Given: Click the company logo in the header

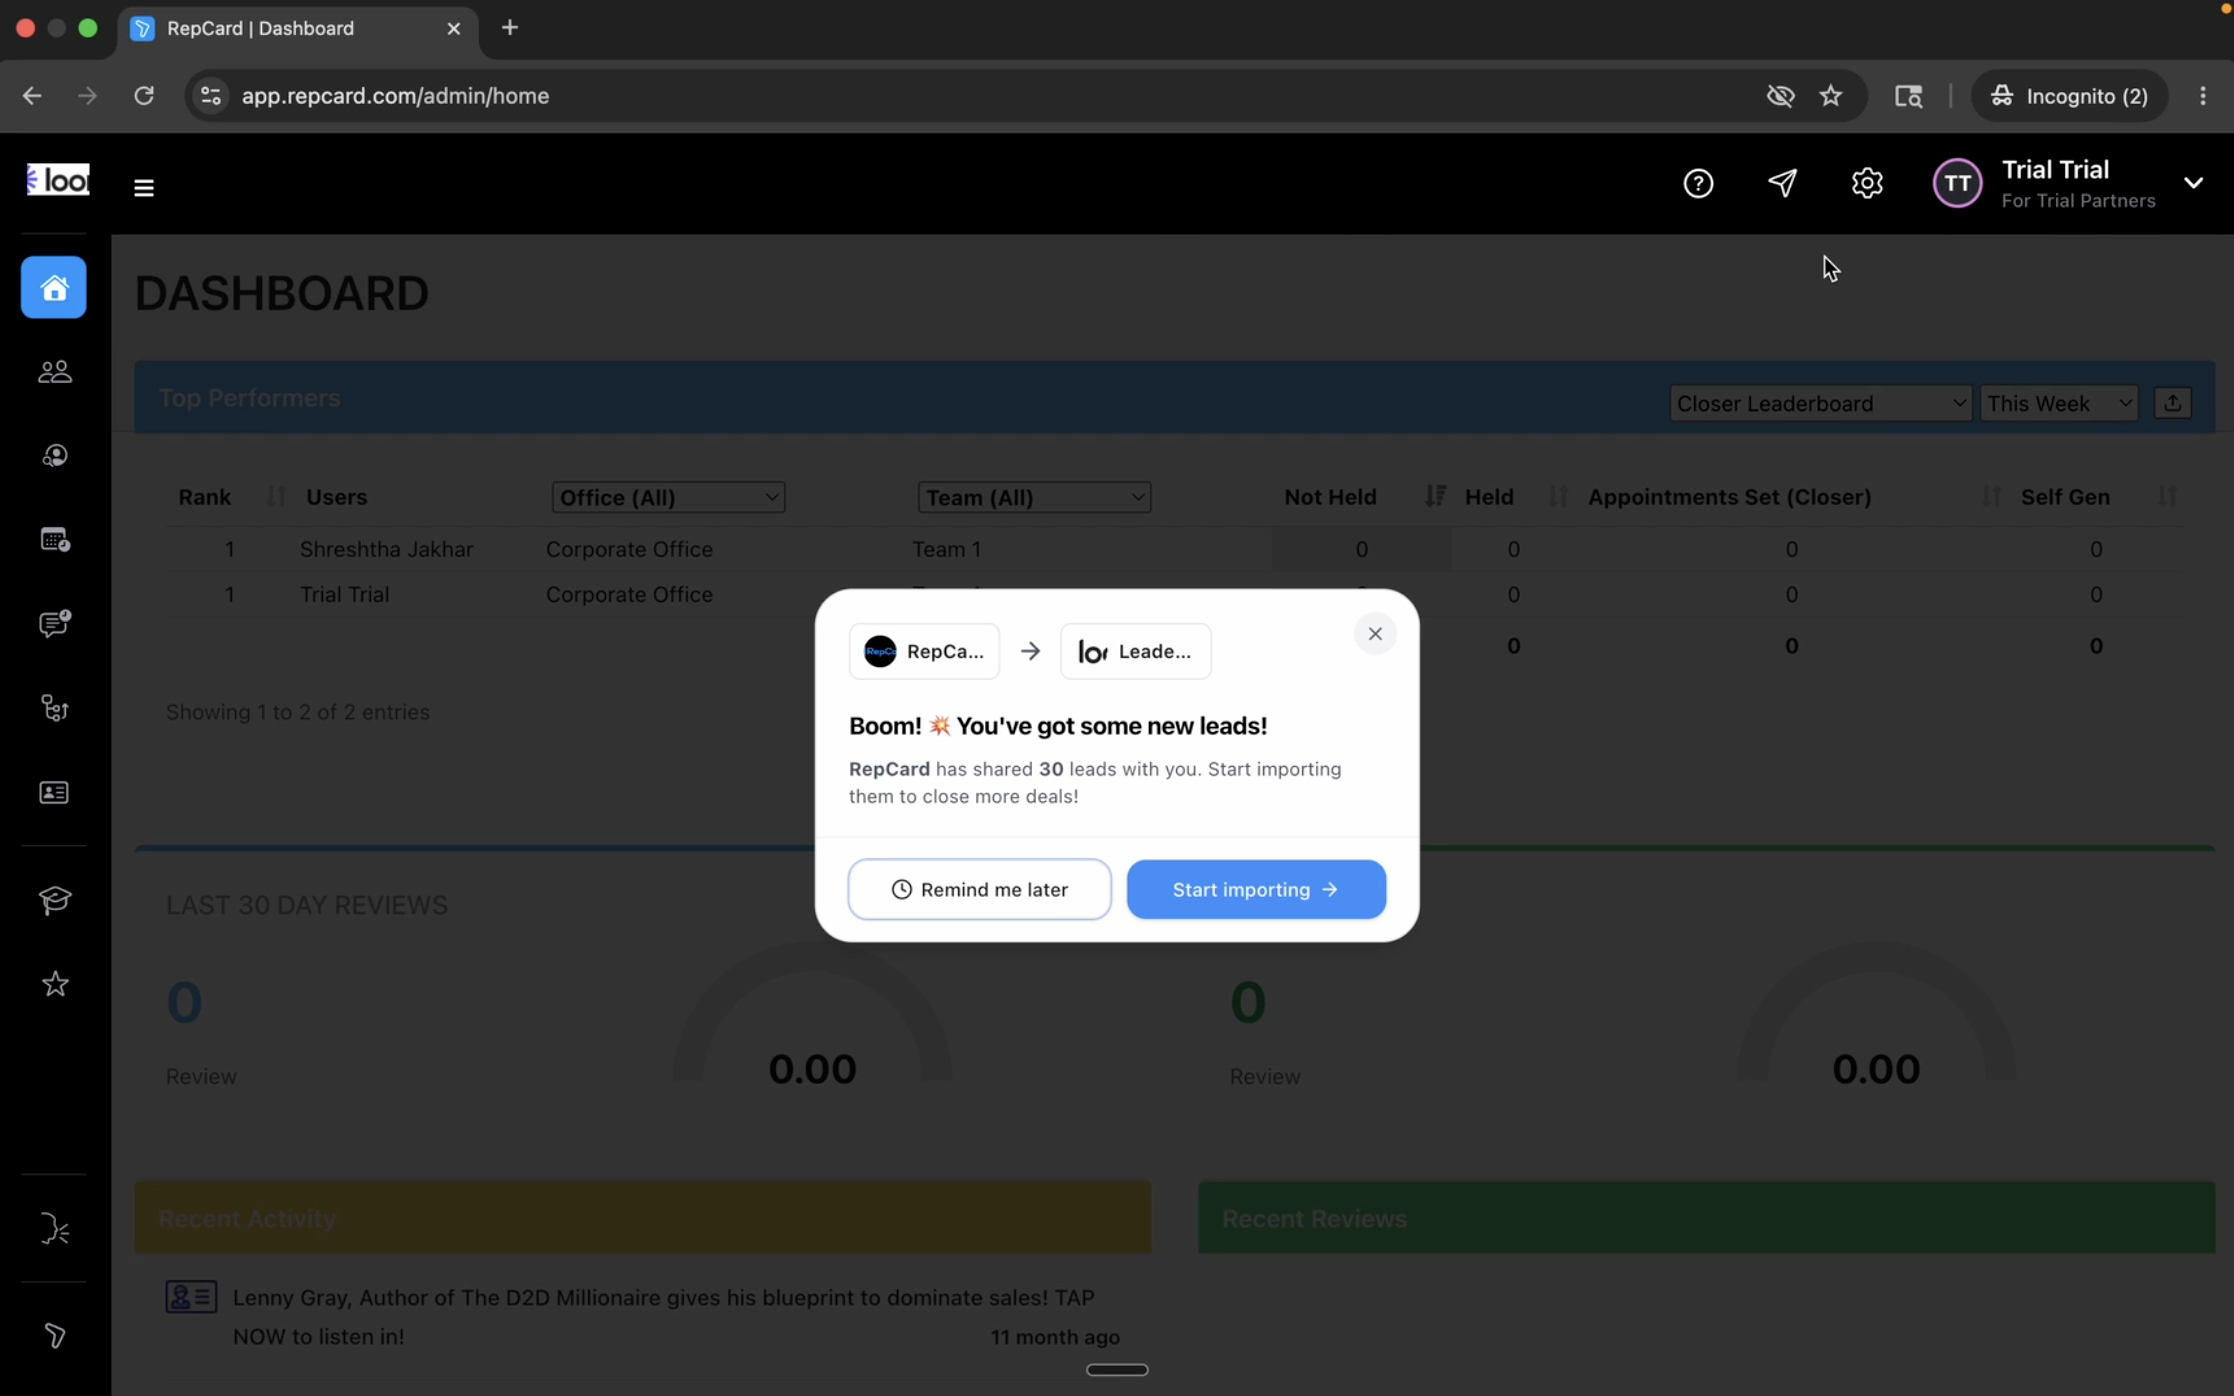Looking at the screenshot, I should tap(58, 180).
